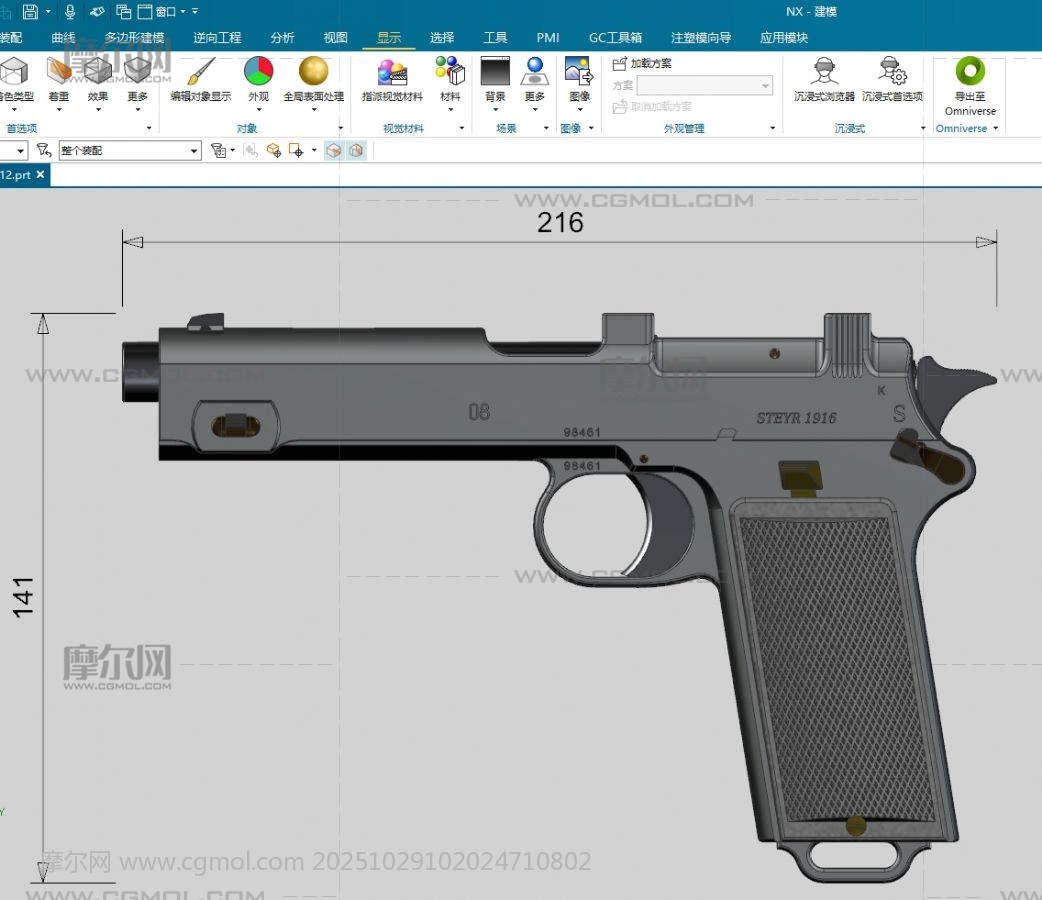Open the Global Surface Treatment (全局表面处理) gold sphere

313,72
